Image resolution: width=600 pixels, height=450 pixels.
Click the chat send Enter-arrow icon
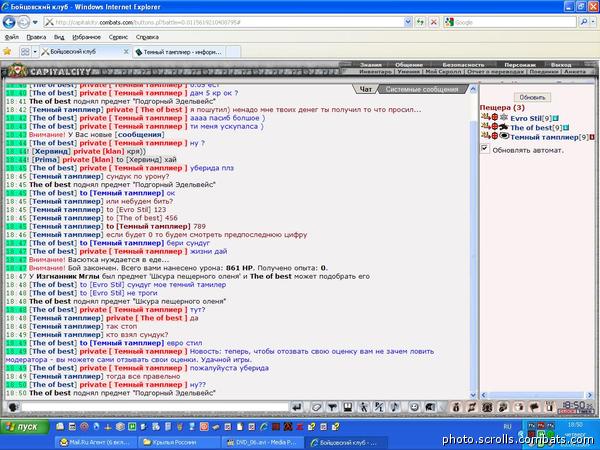[x=297, y=407]
